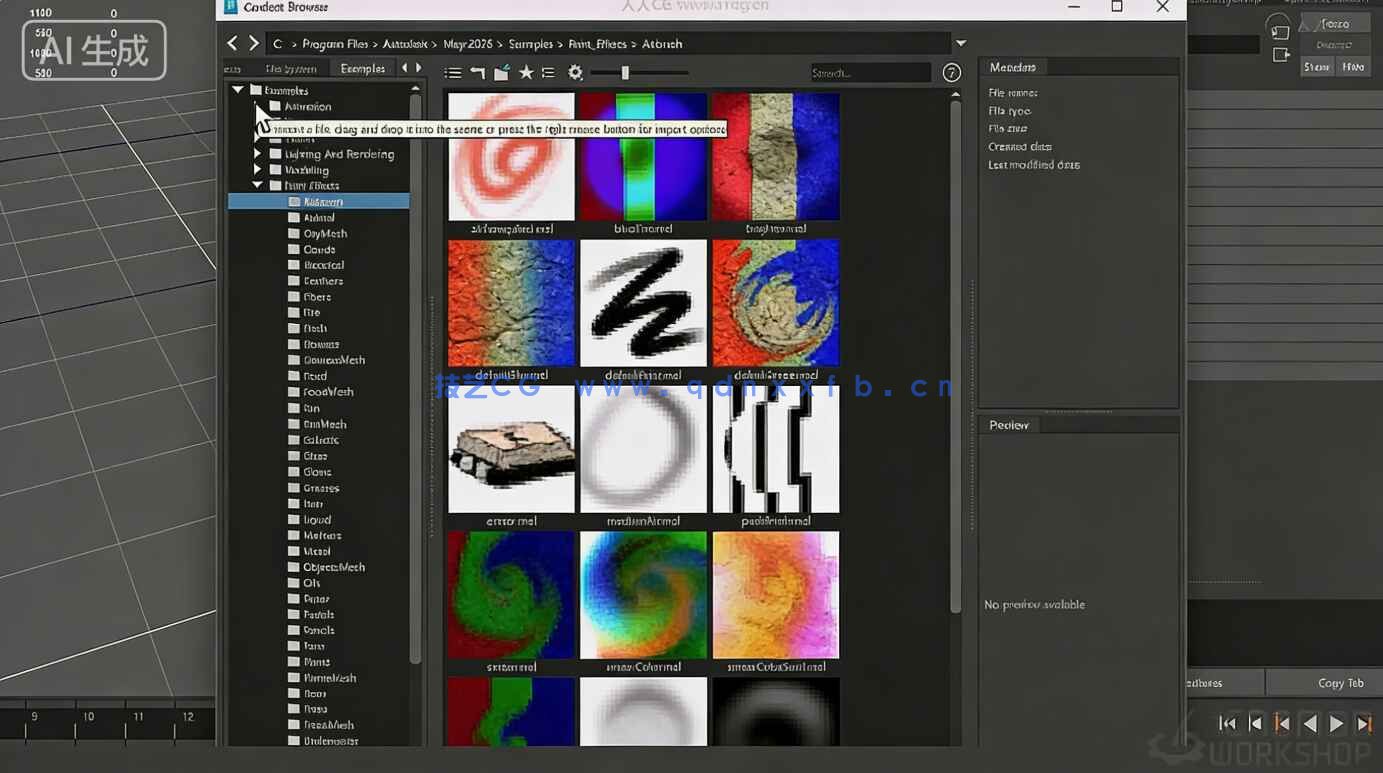Click the favorites star icon in toolbar

tap(526, 73)
